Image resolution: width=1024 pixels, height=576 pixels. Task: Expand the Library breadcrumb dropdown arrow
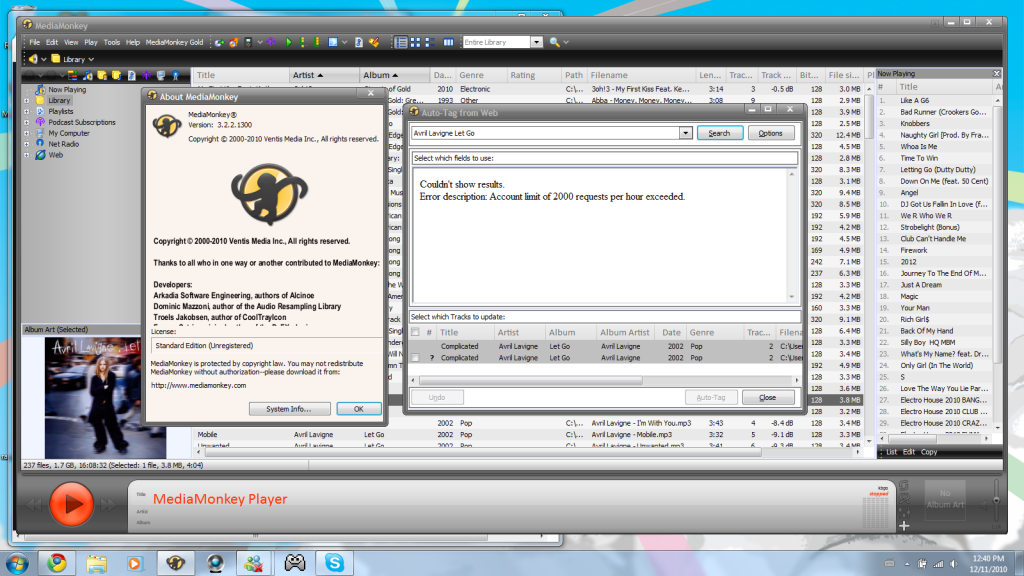coord(91,59)
